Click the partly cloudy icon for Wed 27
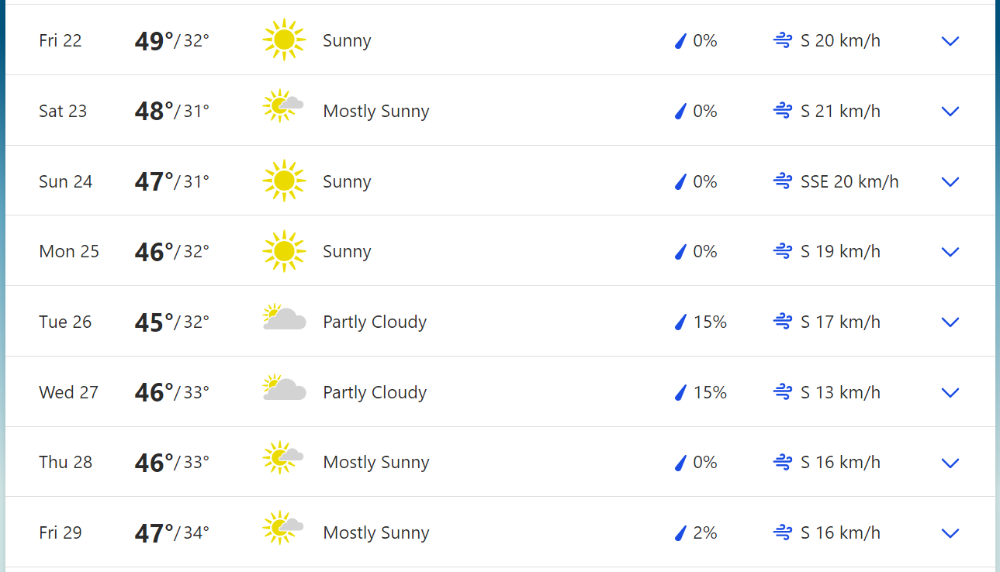 click(284, 388)
